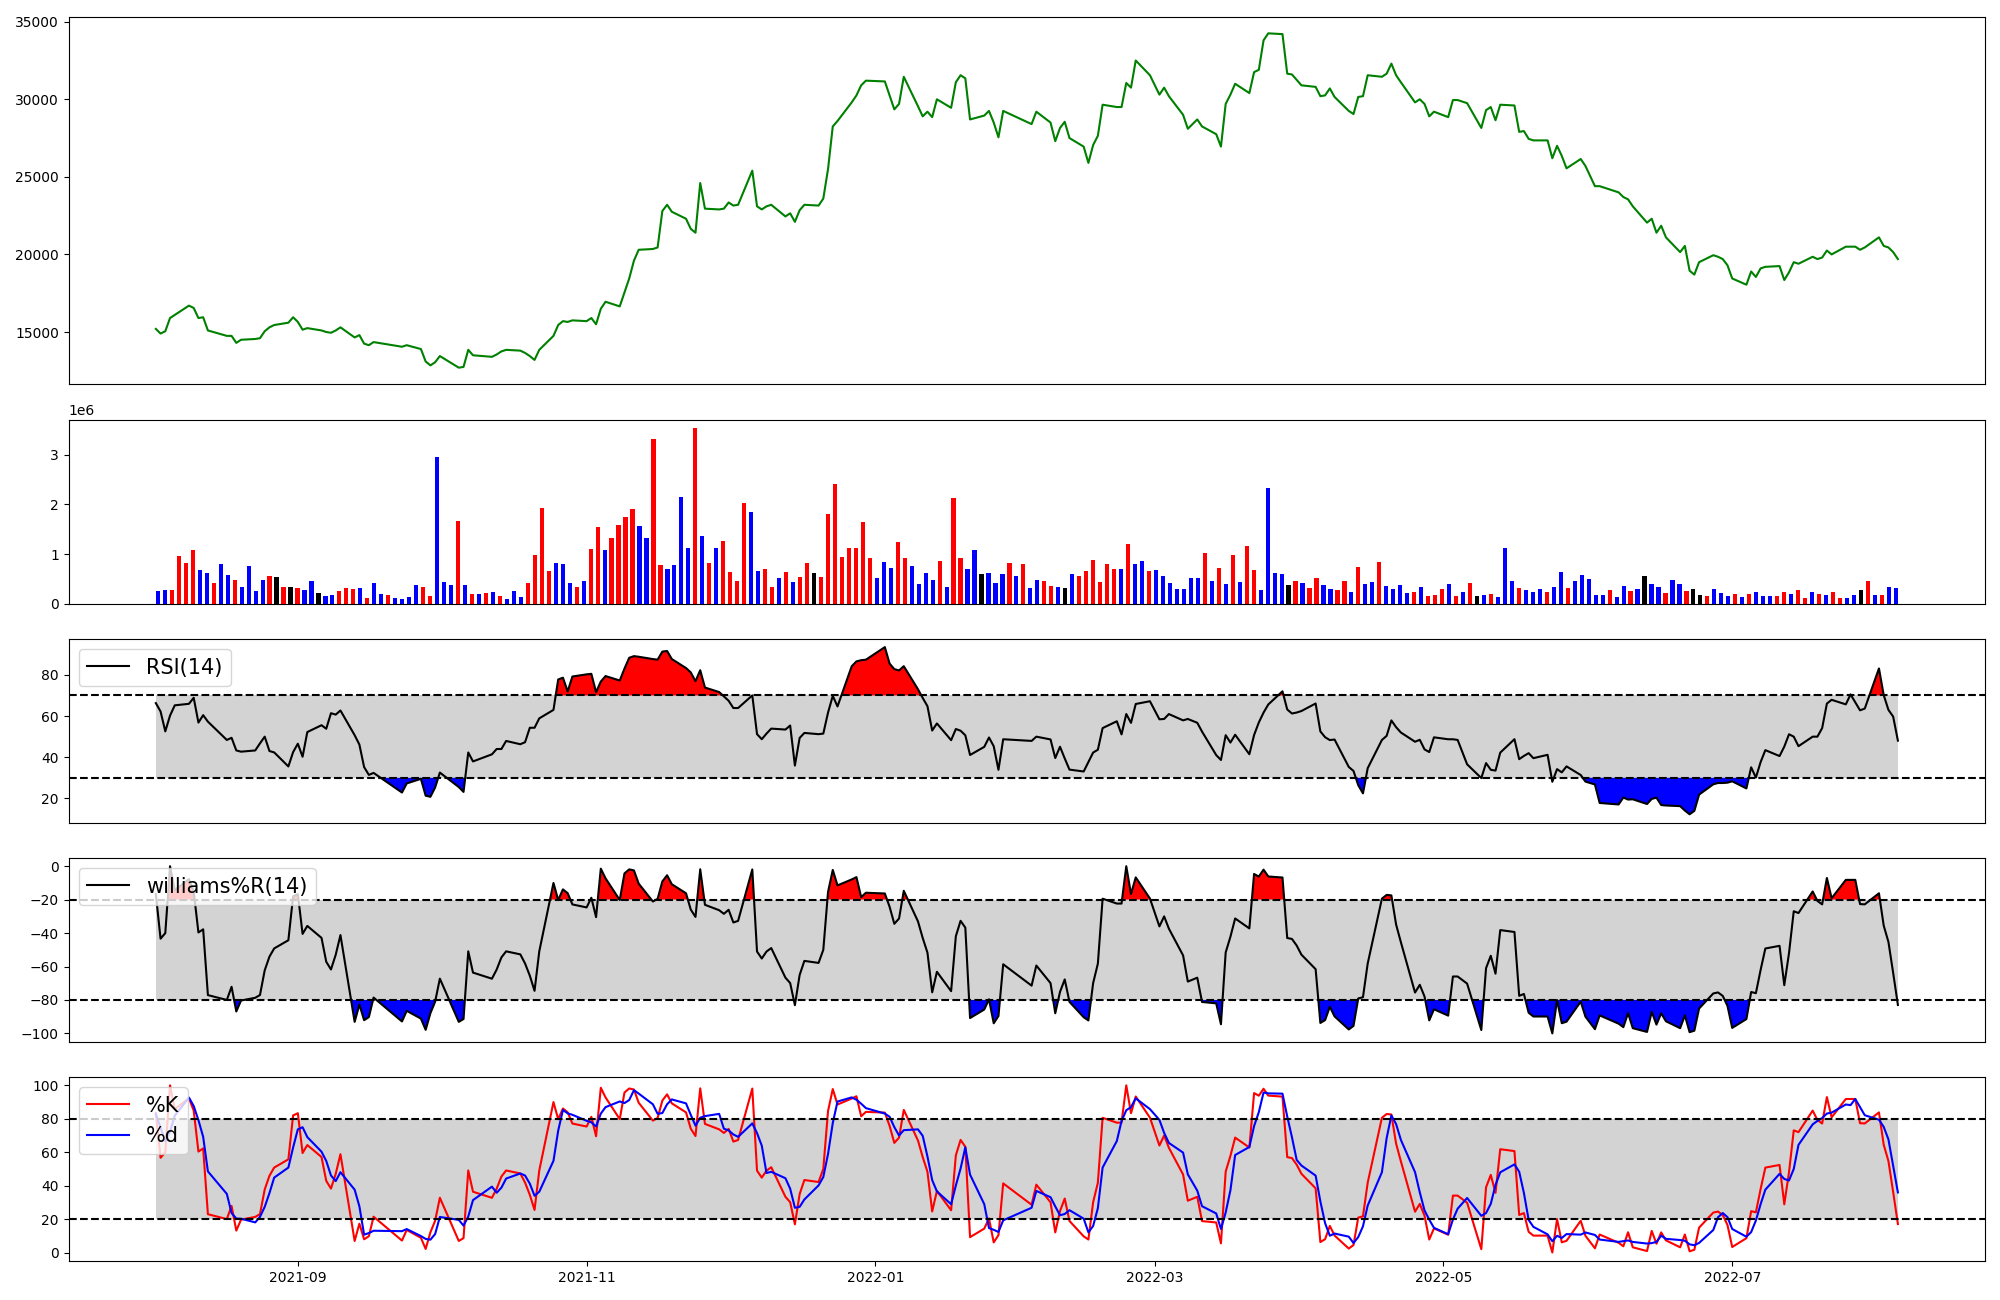Select the 2022-05 date tick label
This screenshot has width=2000, height=1300.
[1444, 1277]
